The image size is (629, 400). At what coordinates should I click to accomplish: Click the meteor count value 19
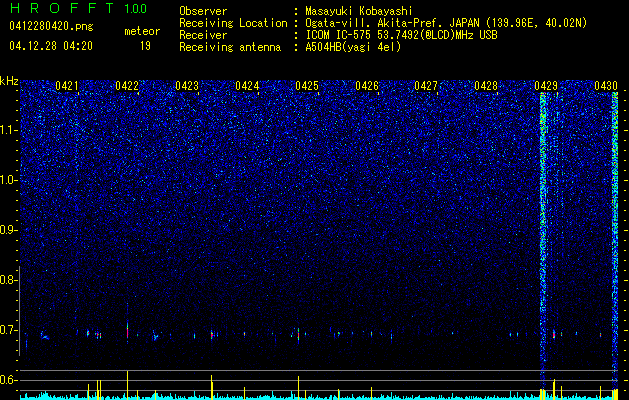[x=145, y=46]
